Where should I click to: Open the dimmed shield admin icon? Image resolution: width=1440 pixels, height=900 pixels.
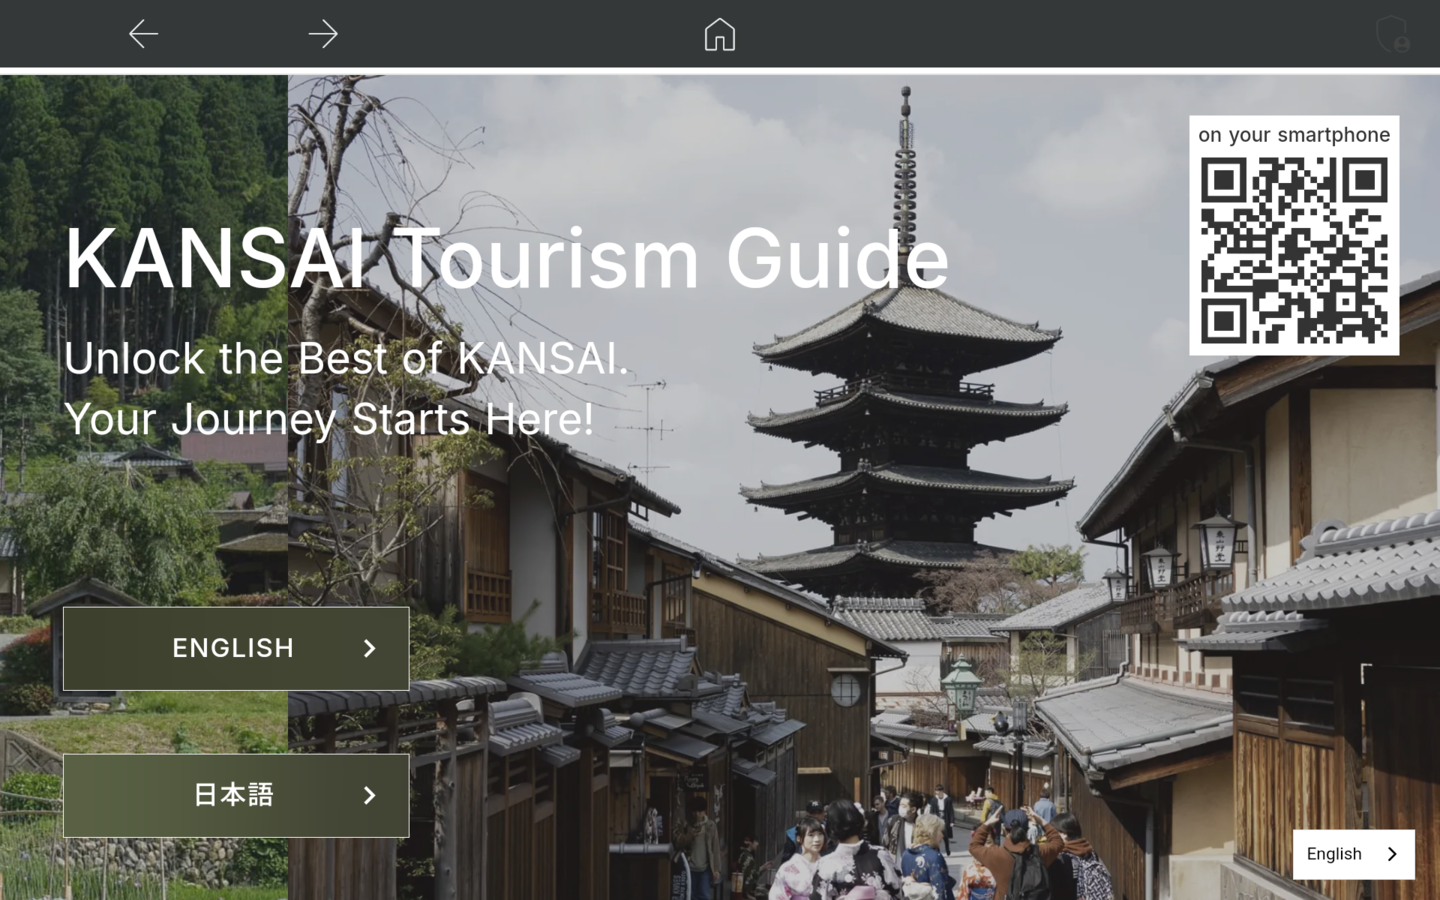(1391, 34)
